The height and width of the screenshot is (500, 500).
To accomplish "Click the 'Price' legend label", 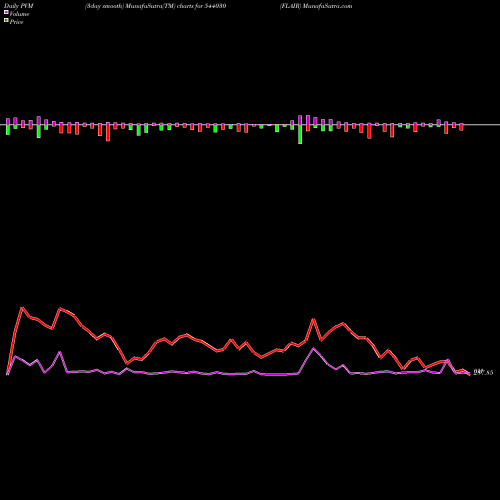I will [16, 22].
